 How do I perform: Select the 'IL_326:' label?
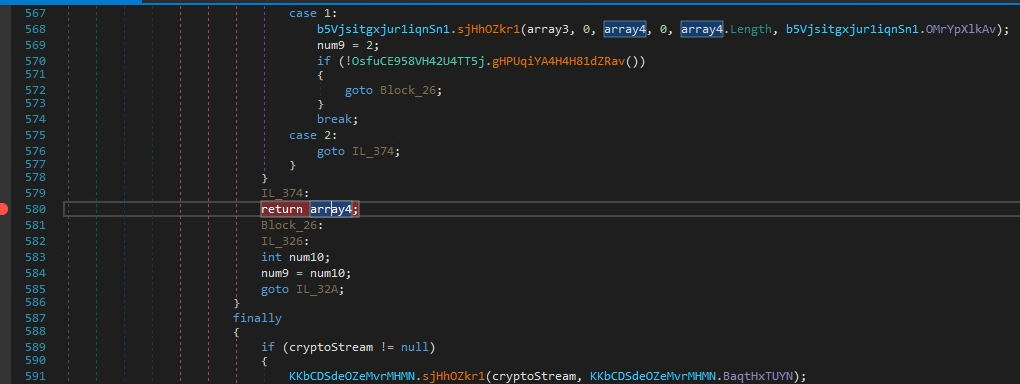click(x=286, y=241)
